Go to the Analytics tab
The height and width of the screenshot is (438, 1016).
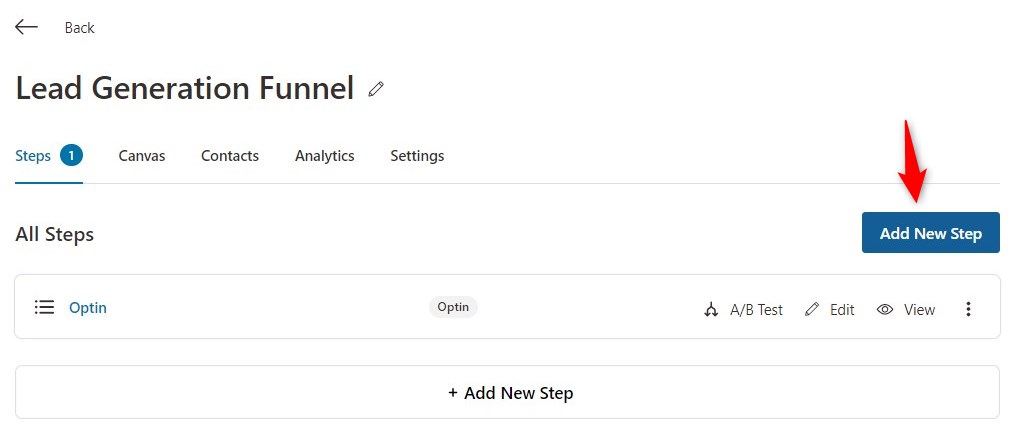(x=325, y=156)
